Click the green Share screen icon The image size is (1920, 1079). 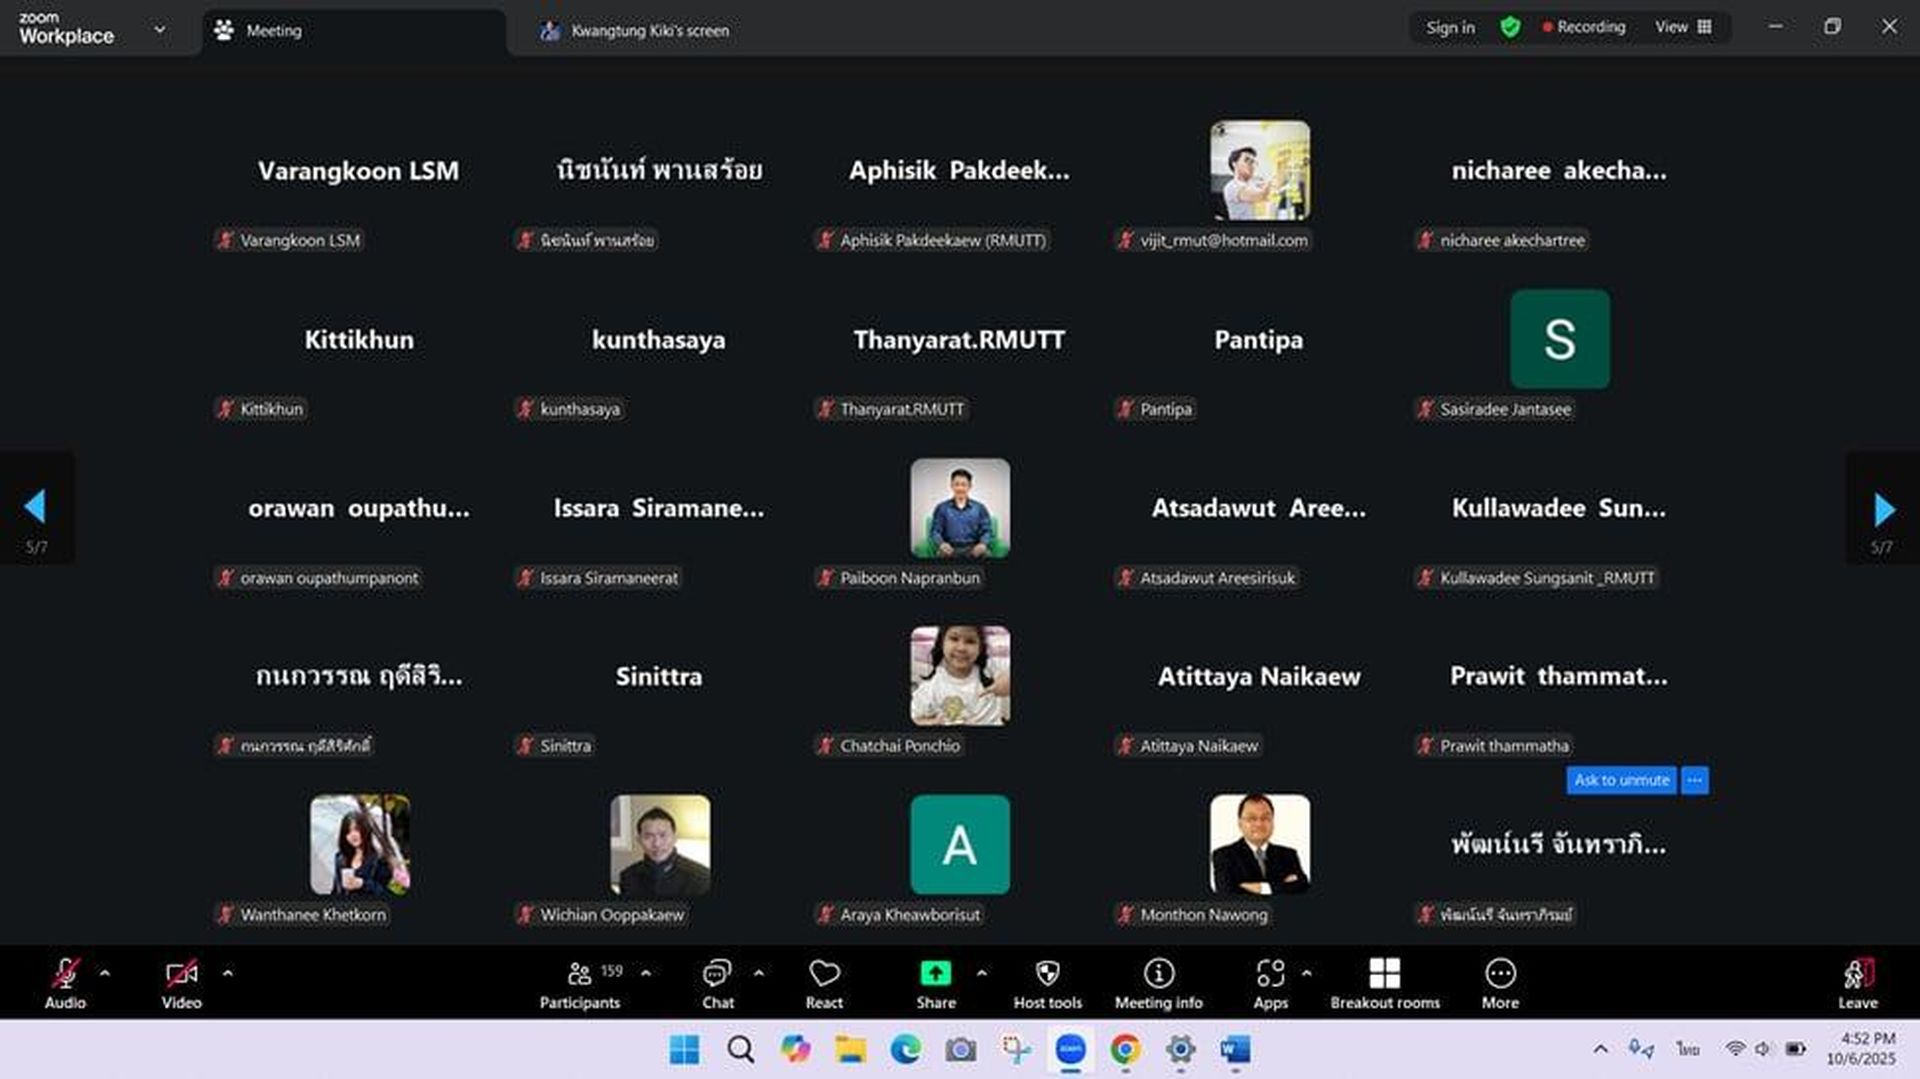point(935,974)
